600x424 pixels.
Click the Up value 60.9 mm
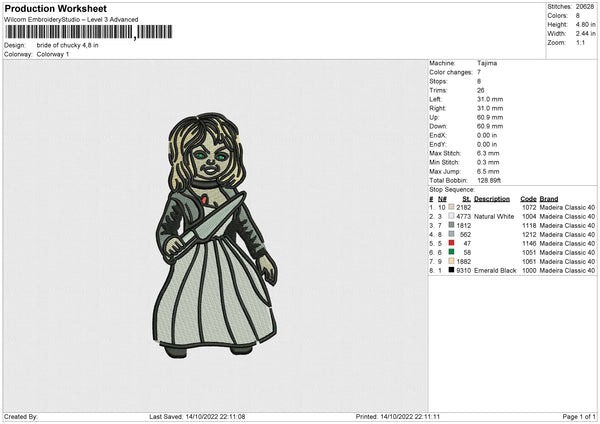point(490,117)
